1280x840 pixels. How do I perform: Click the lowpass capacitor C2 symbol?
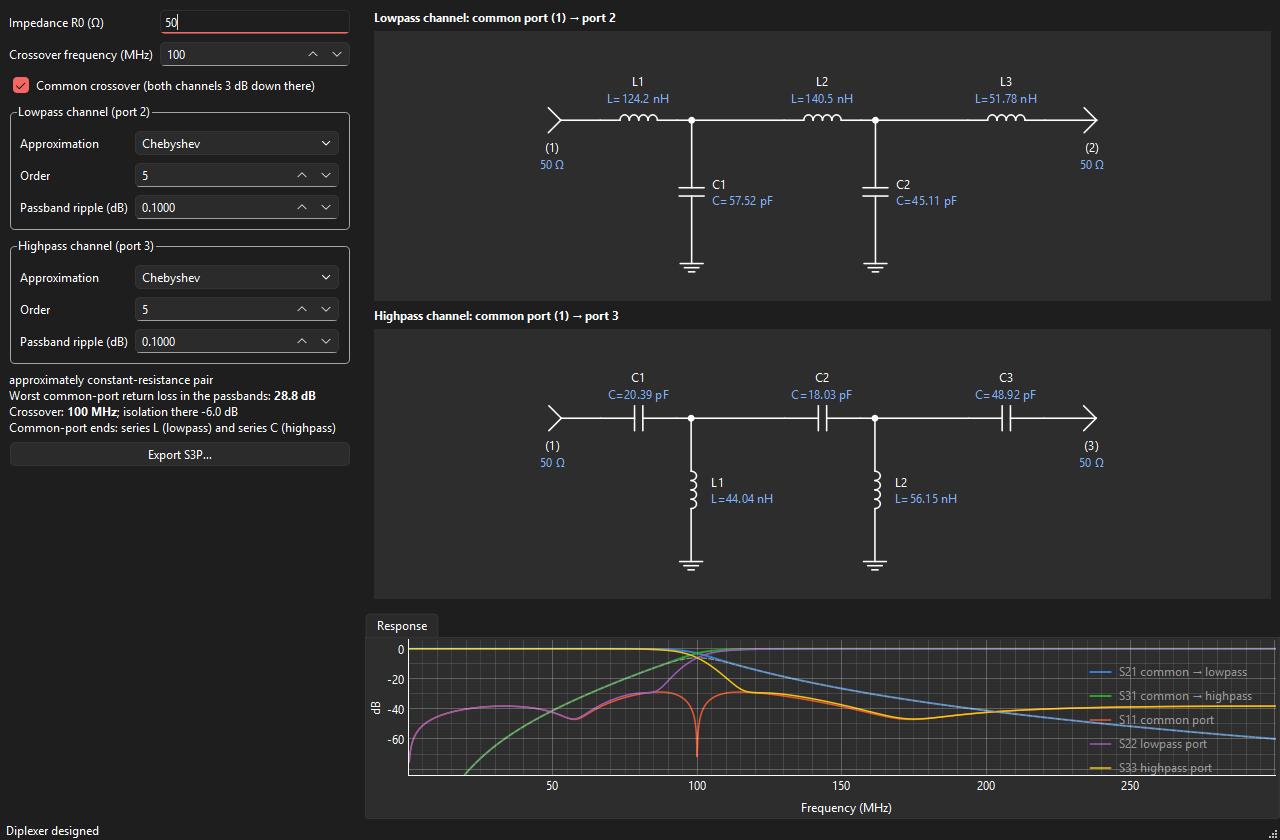click(x=875, y=192)
